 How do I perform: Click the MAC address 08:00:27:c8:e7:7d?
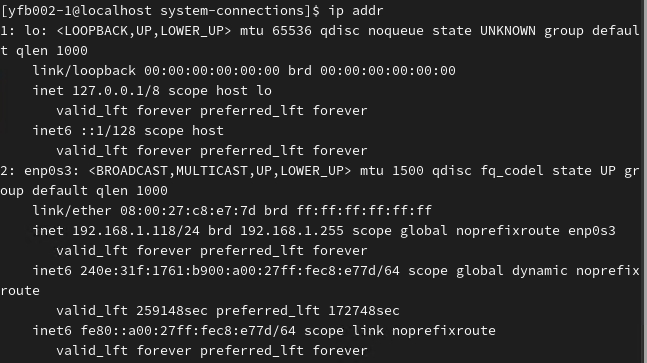(188, 211)
